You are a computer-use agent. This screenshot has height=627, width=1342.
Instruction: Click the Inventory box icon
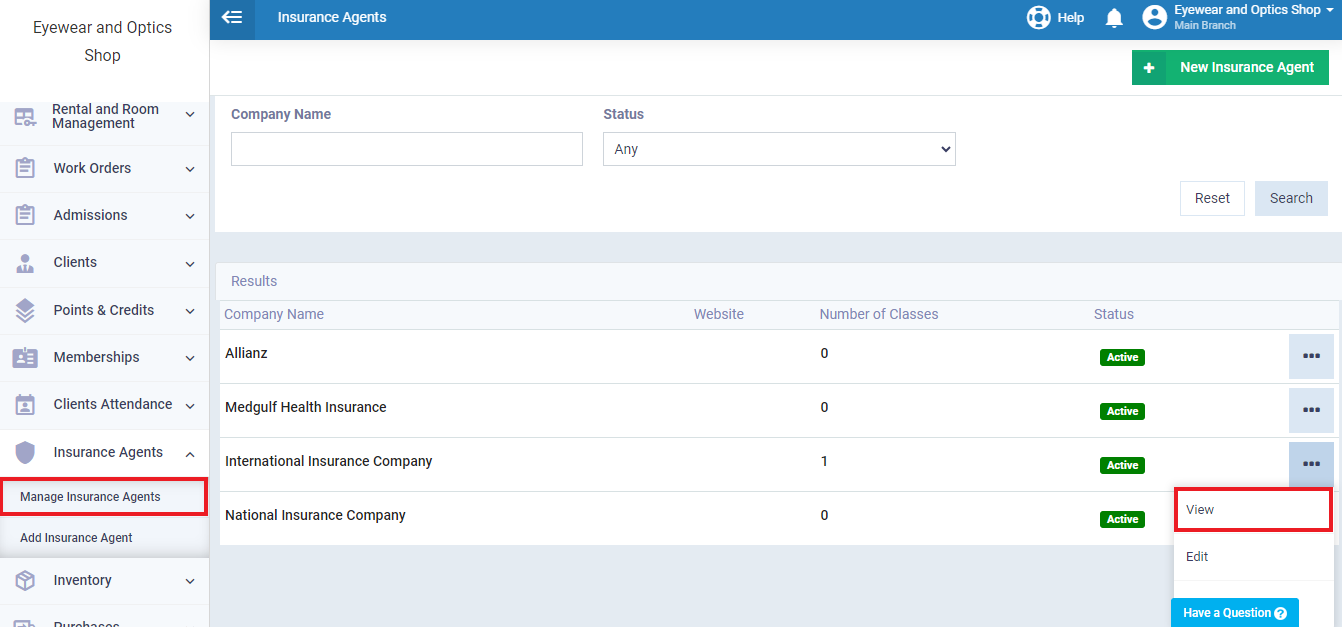25,580
